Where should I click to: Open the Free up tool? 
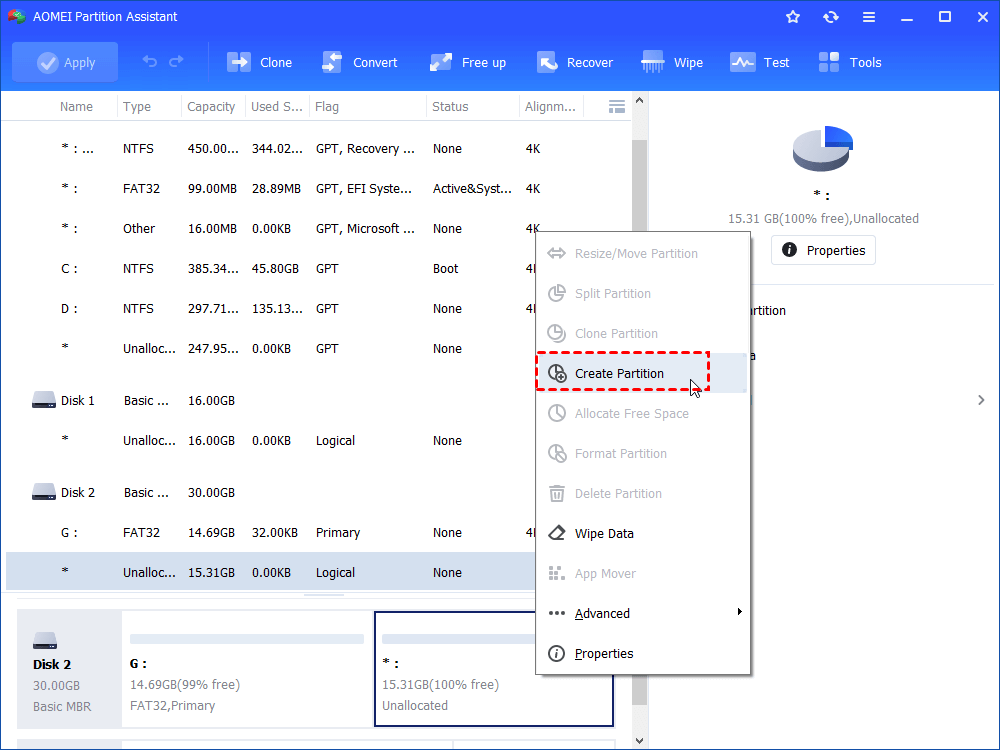pyautogui.click(x=467, y=62)
